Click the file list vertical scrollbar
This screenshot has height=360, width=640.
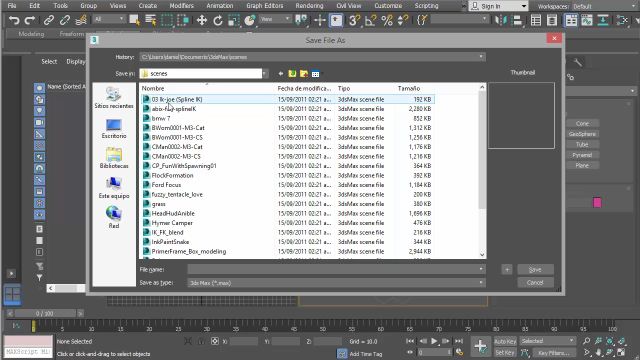[482, 171]
